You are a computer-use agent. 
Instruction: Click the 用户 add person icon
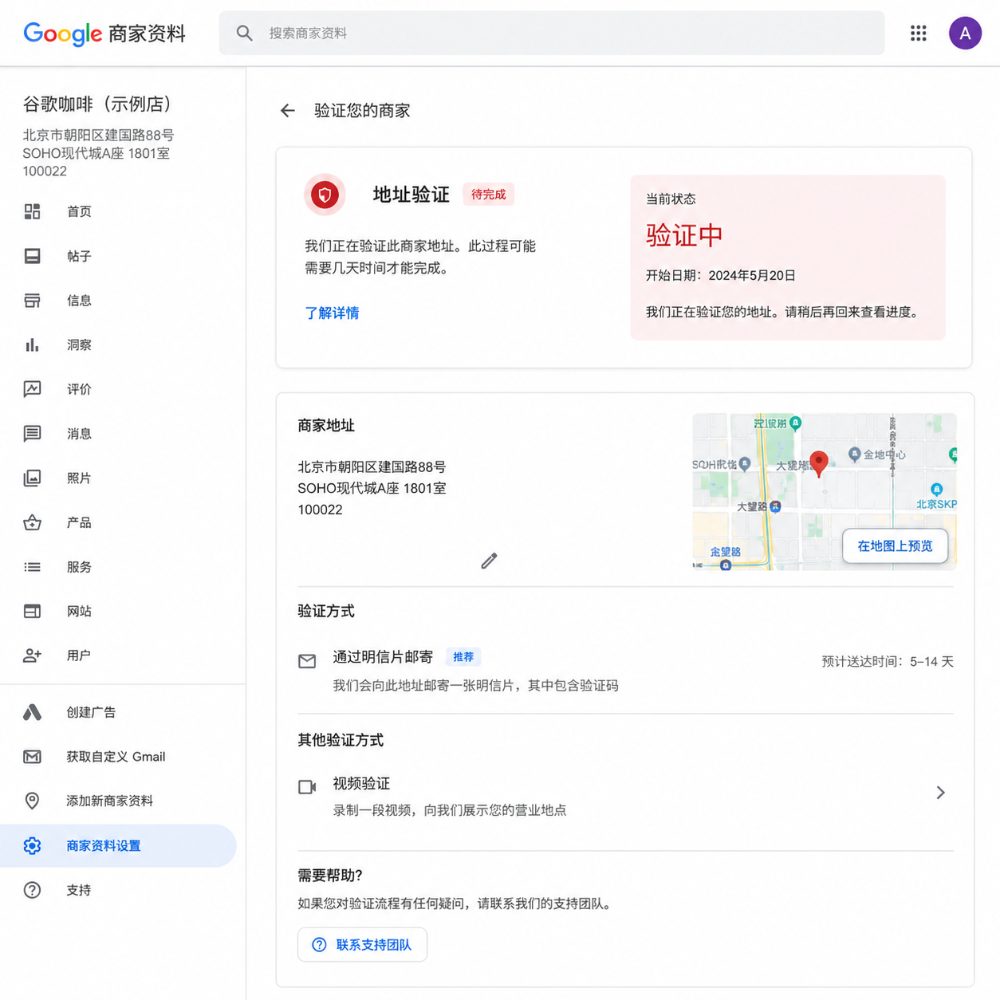click(32, 655)
